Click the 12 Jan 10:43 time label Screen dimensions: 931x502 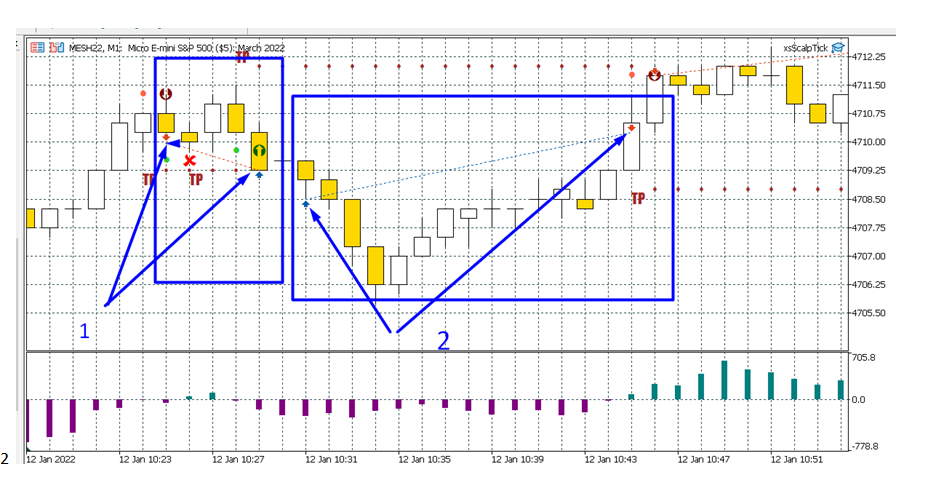[x=610, y=459]
